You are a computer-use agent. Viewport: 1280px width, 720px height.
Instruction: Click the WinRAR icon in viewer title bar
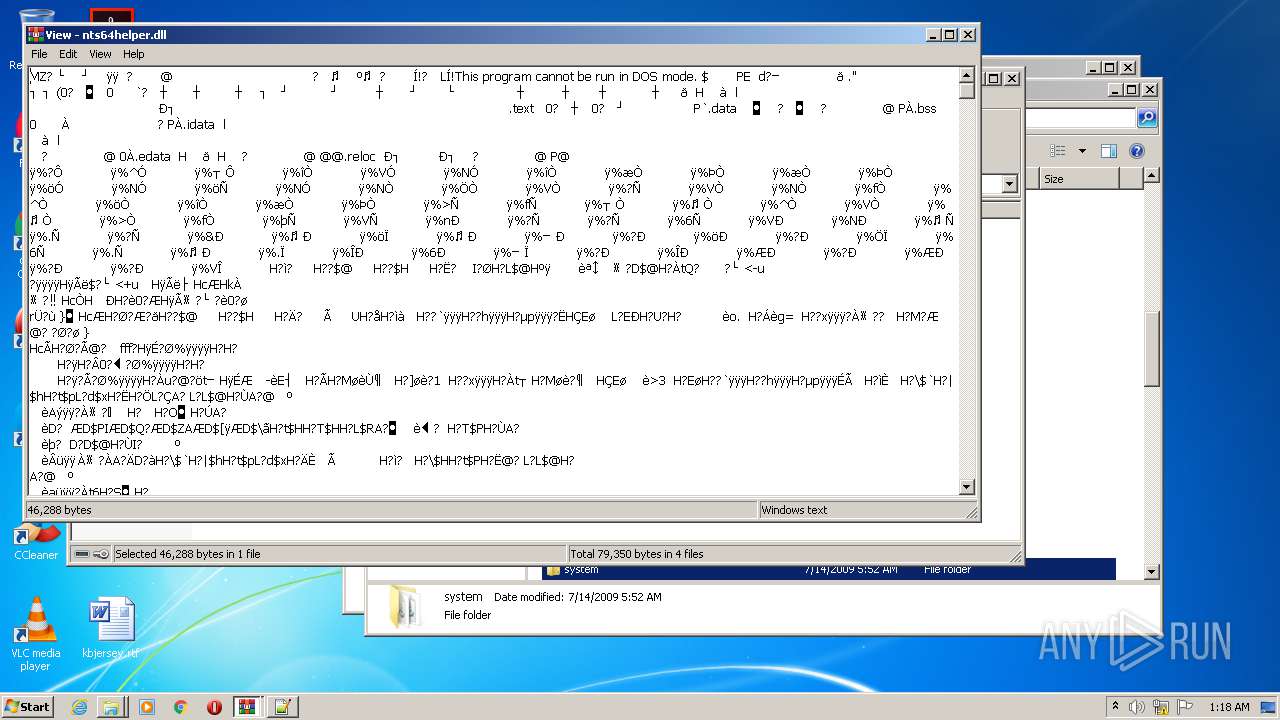(x=35, y=34)
